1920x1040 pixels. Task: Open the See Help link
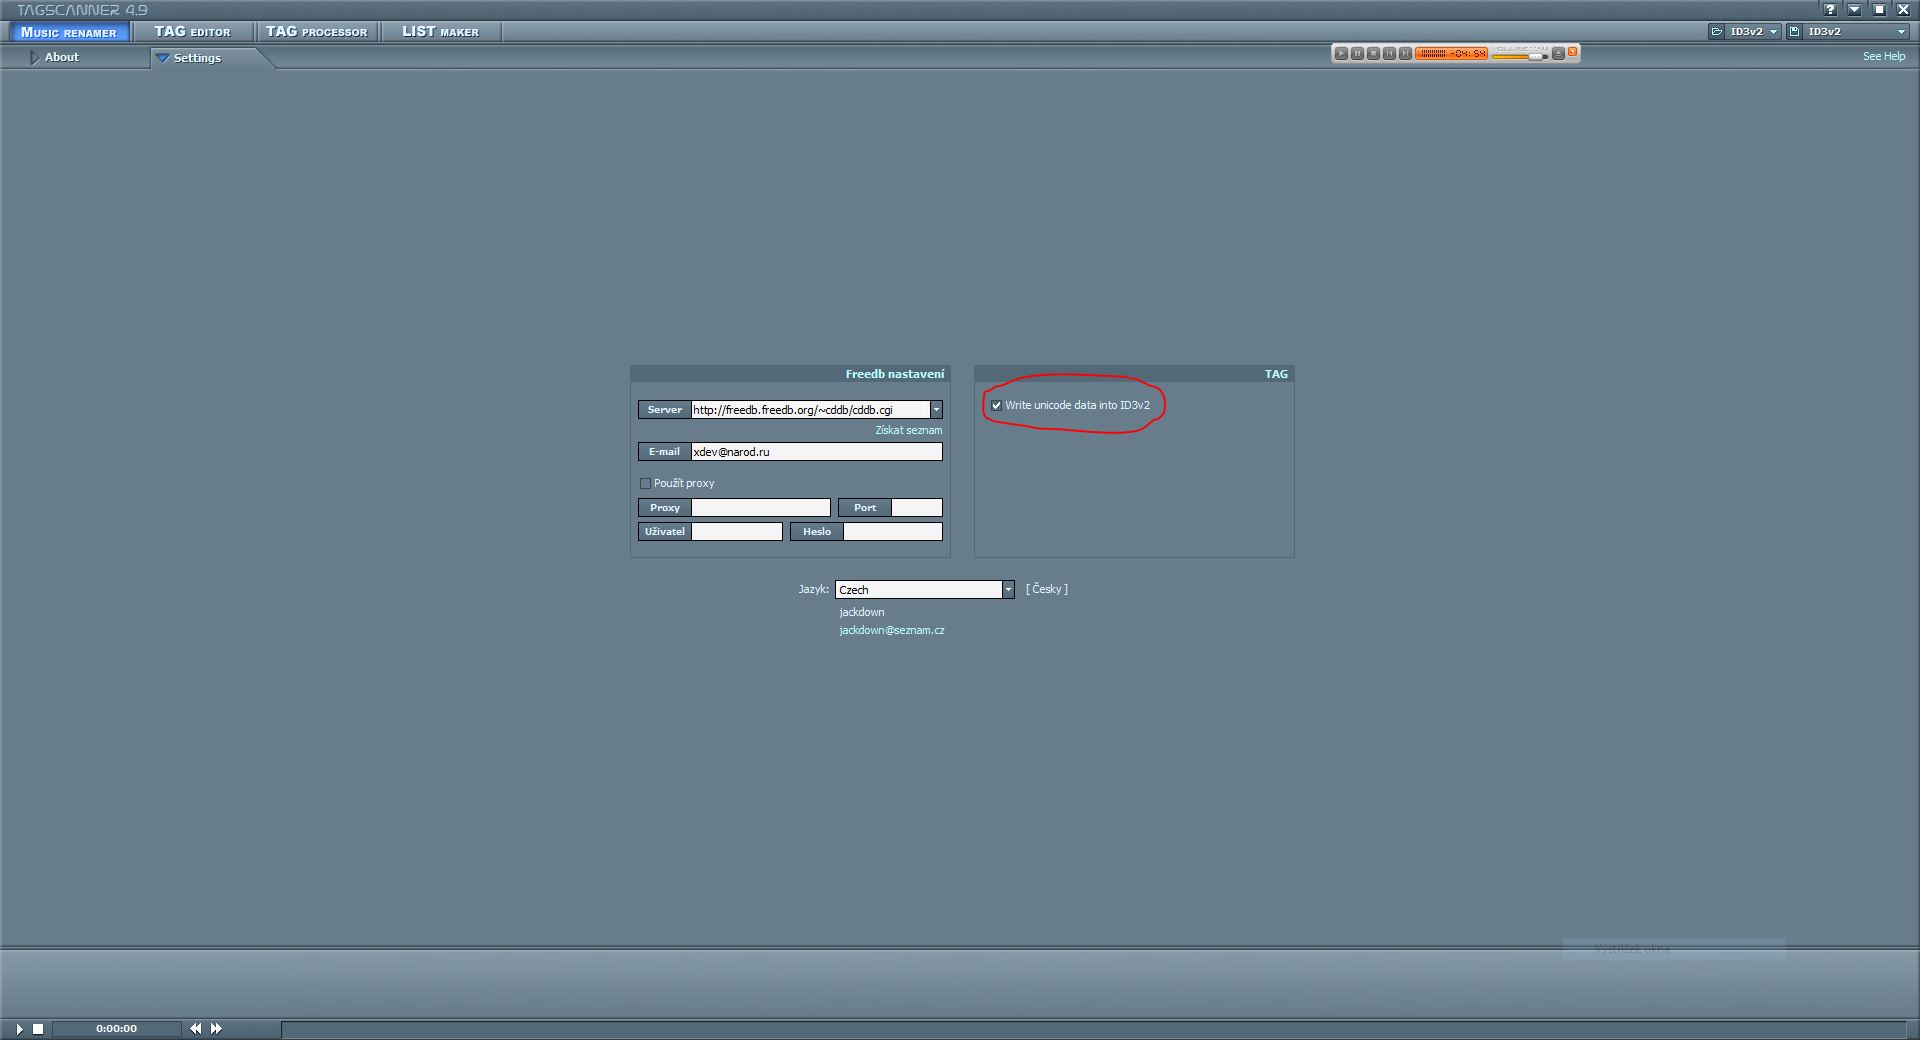[1884, 57]
